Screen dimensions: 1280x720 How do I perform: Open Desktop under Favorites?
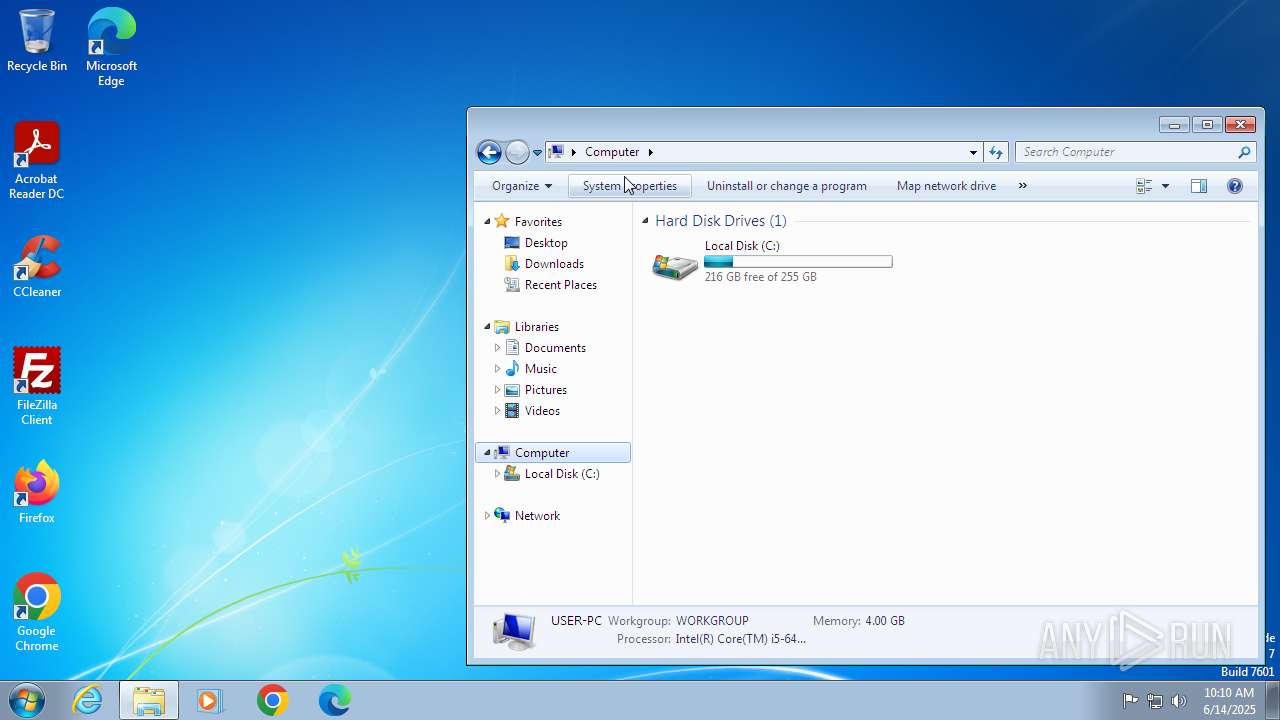[x=546, y=243]
